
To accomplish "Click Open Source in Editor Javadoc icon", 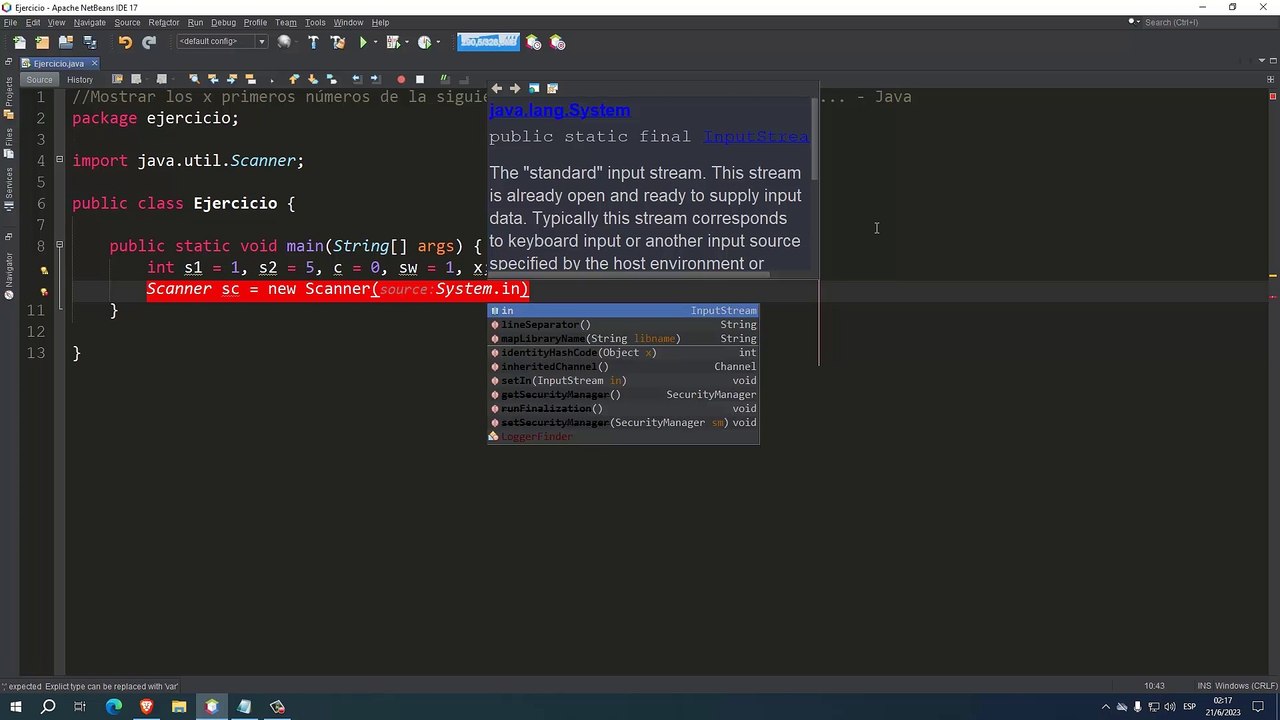I will pyautogui.click(x=552, y=88).
